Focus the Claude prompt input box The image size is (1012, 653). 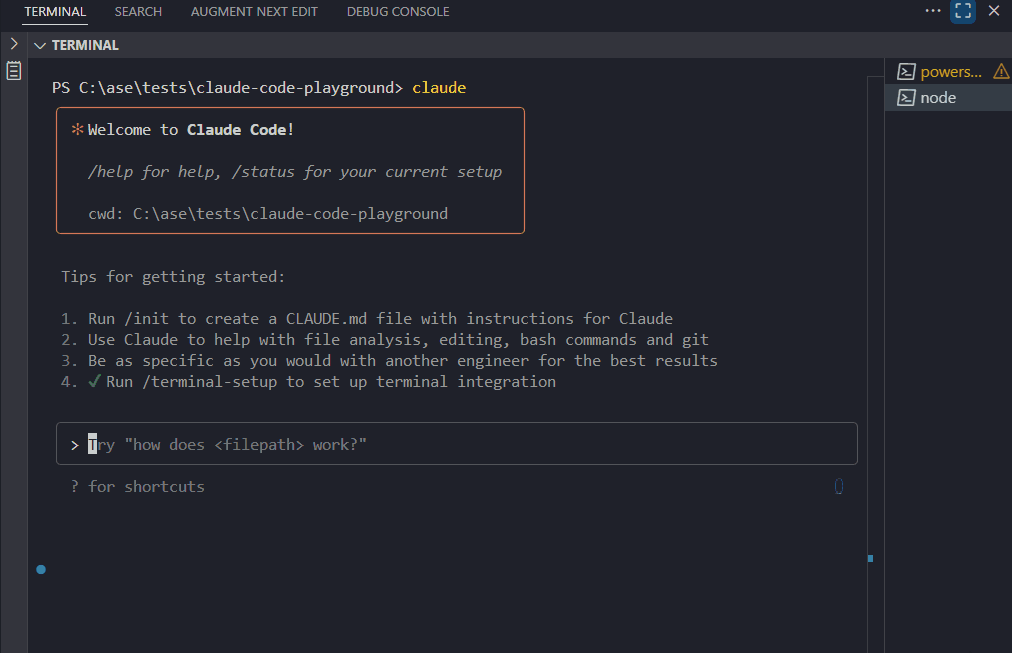pyautogui.click(x=457, y=444)
